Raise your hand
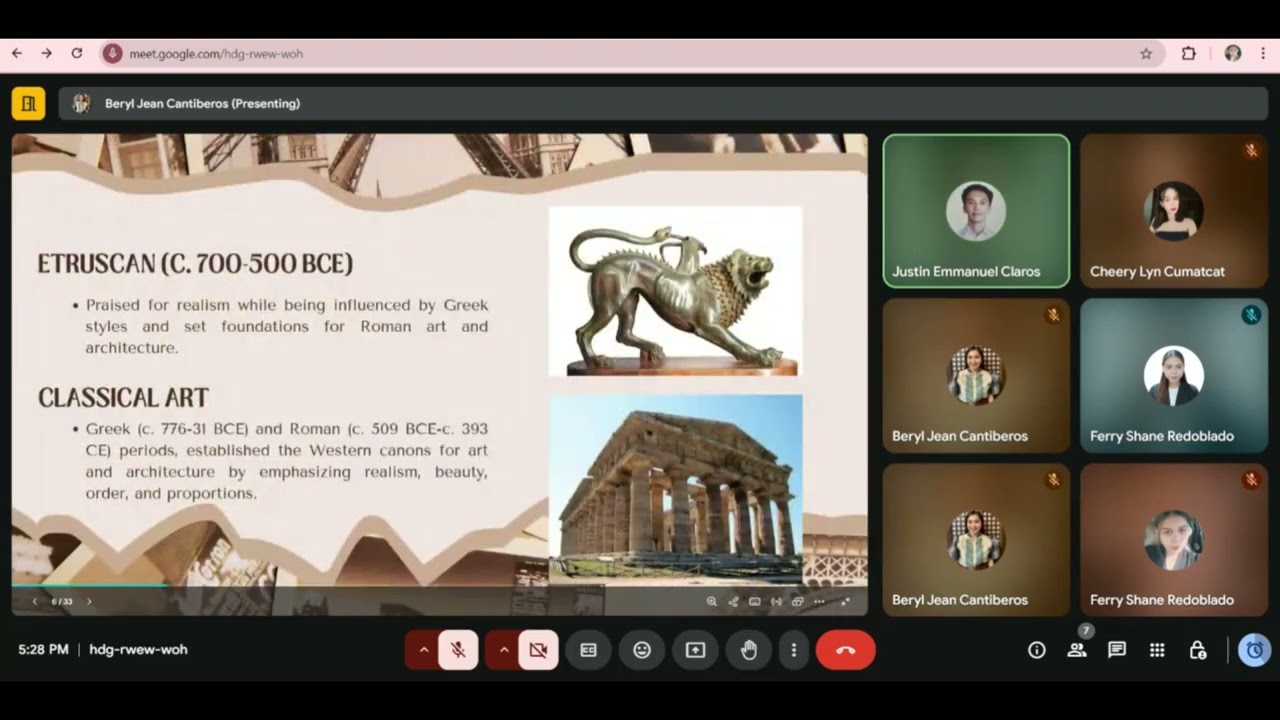Viewport: 1280px width, 720px height. point(749,650)
